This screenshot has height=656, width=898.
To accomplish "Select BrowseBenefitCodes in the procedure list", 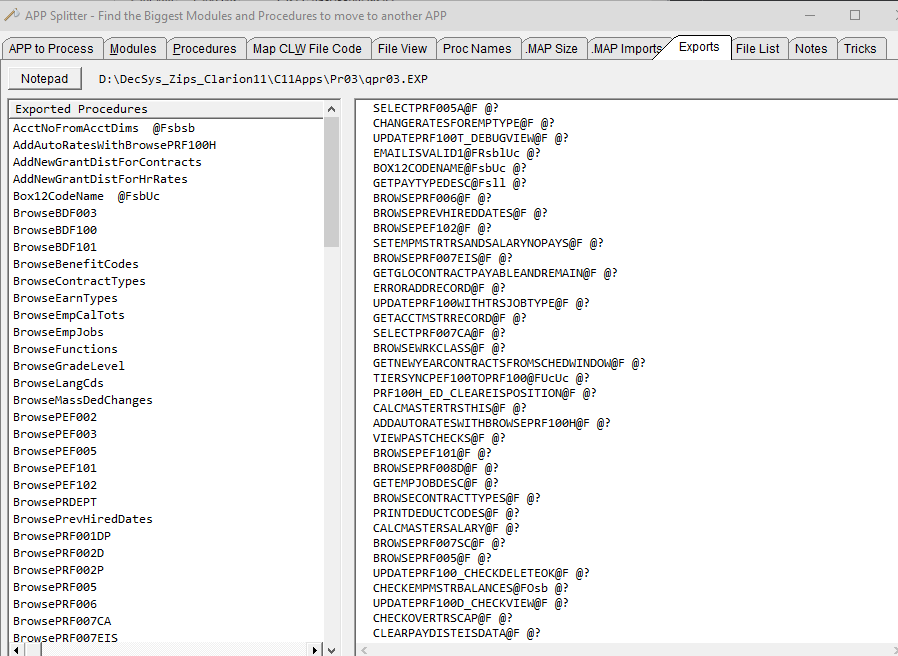I will (x=76, y=264).
